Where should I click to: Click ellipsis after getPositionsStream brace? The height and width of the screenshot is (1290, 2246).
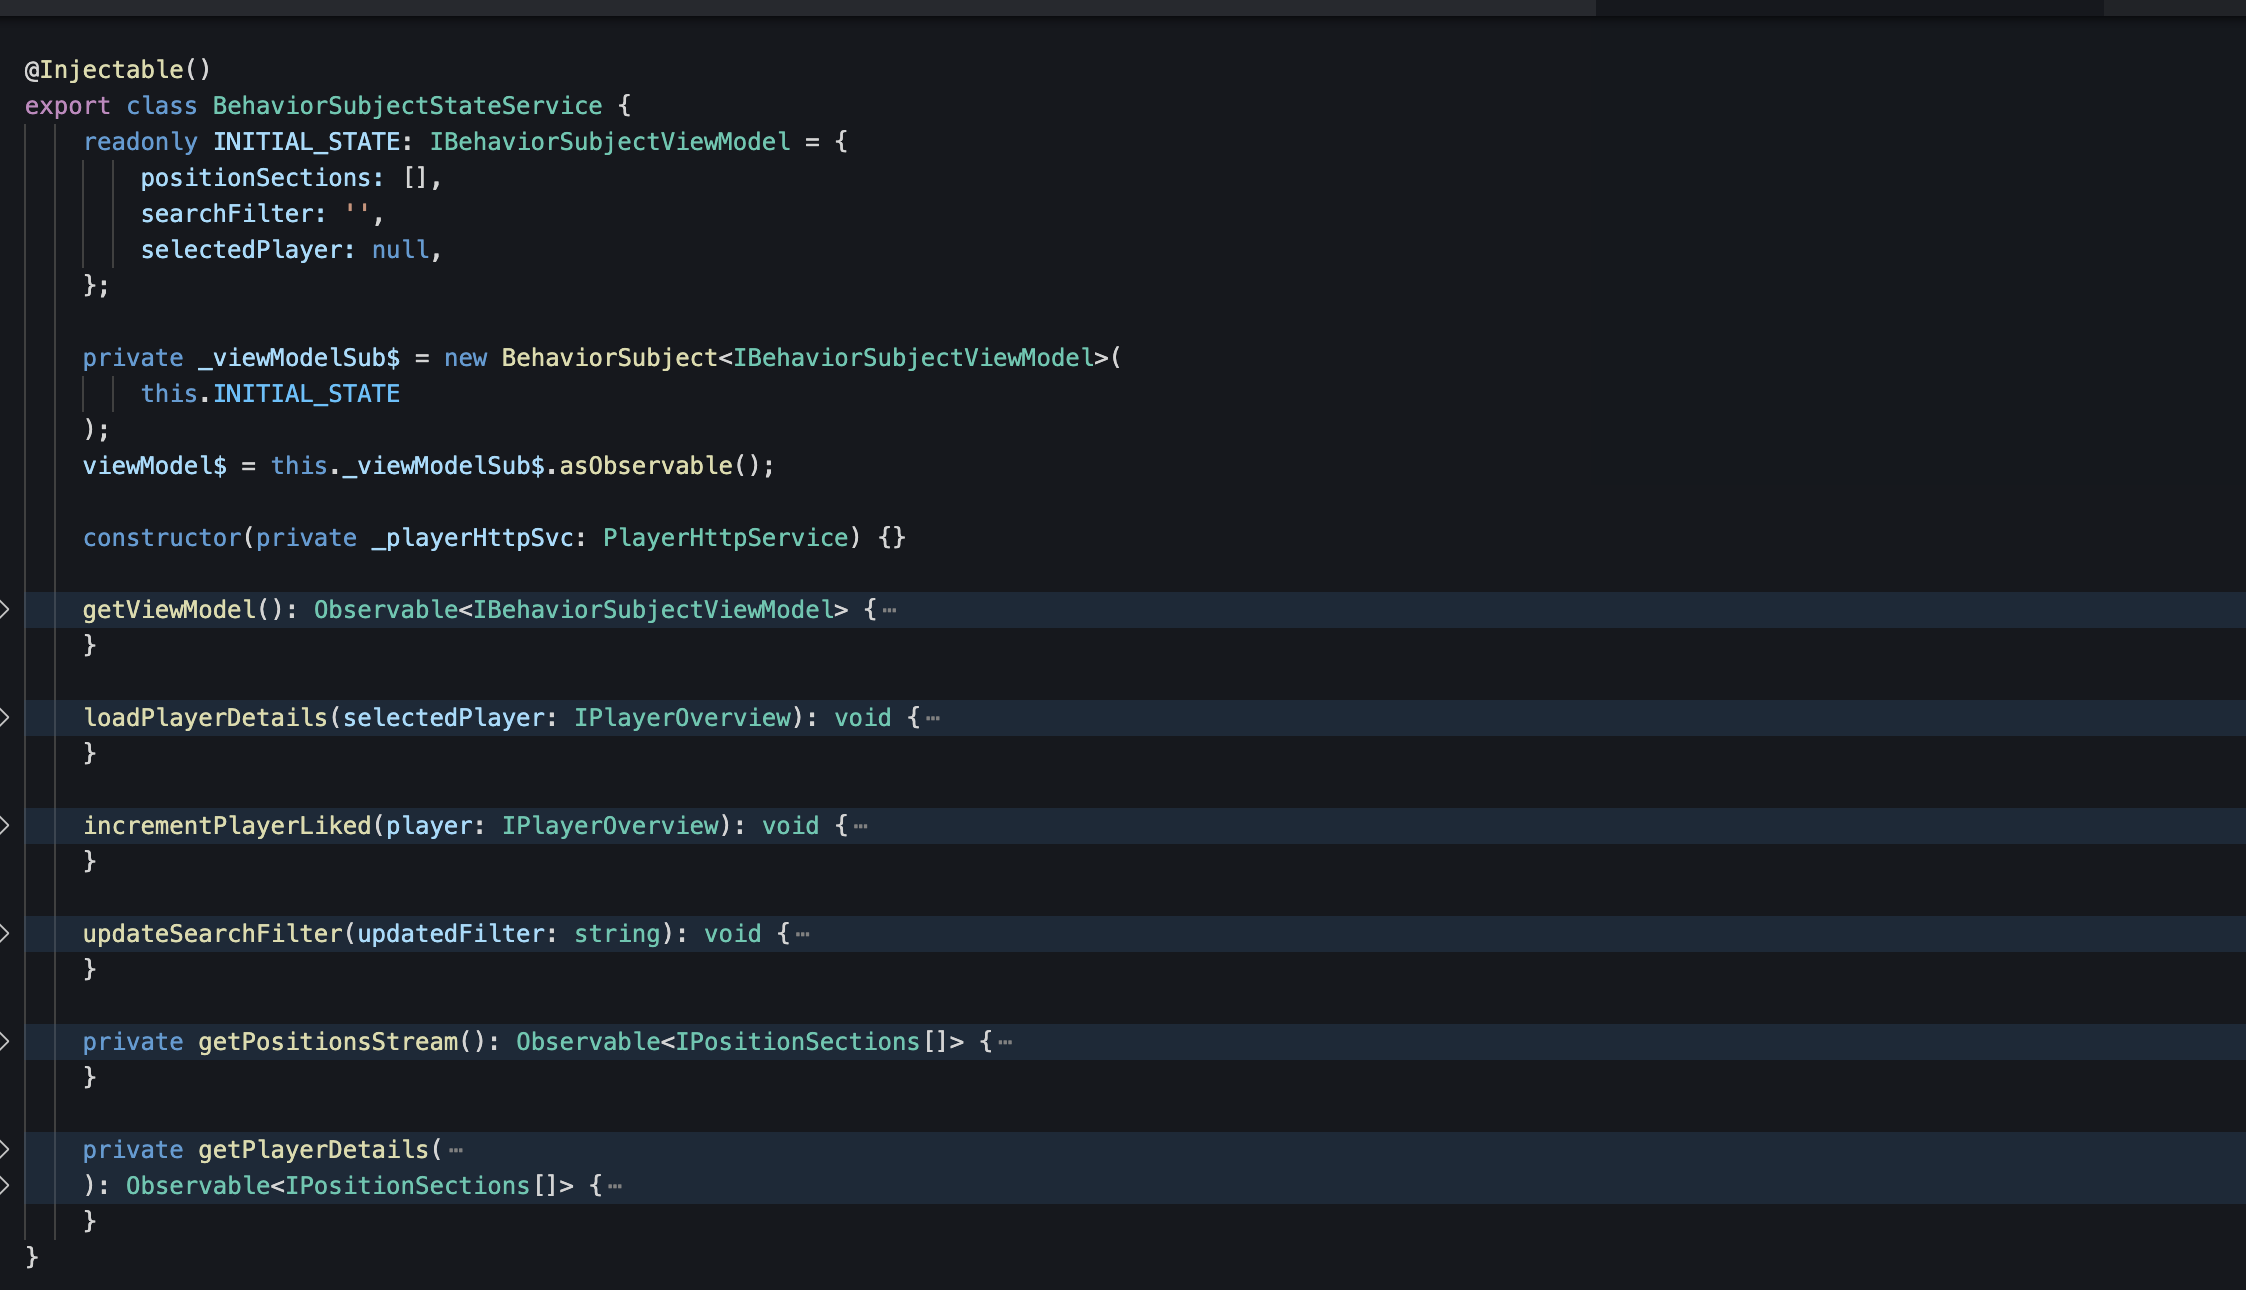pos(1005,1042)
